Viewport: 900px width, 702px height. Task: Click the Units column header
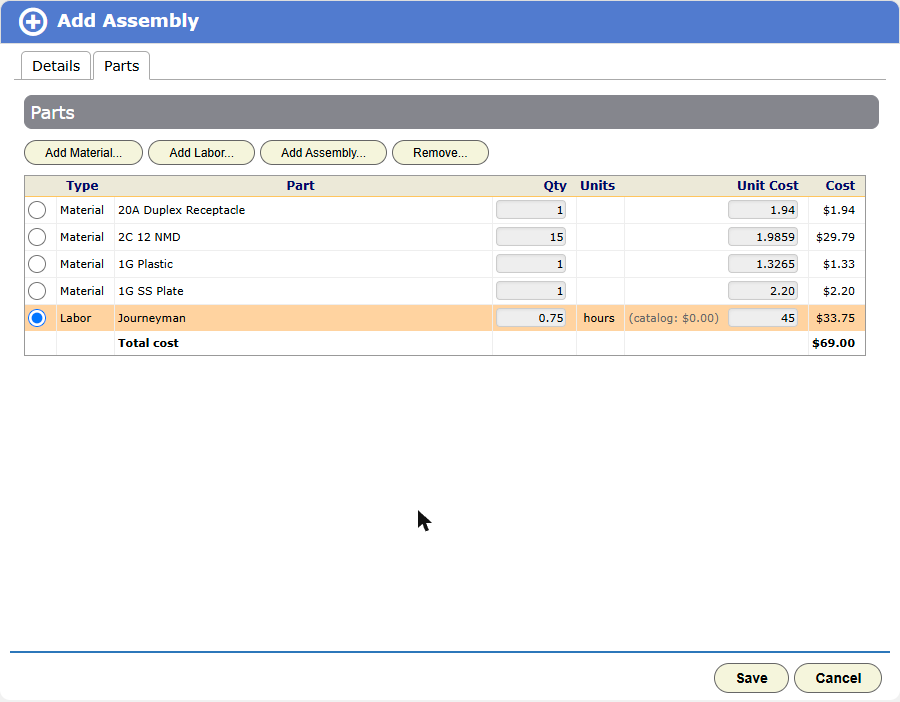point(598,186)
